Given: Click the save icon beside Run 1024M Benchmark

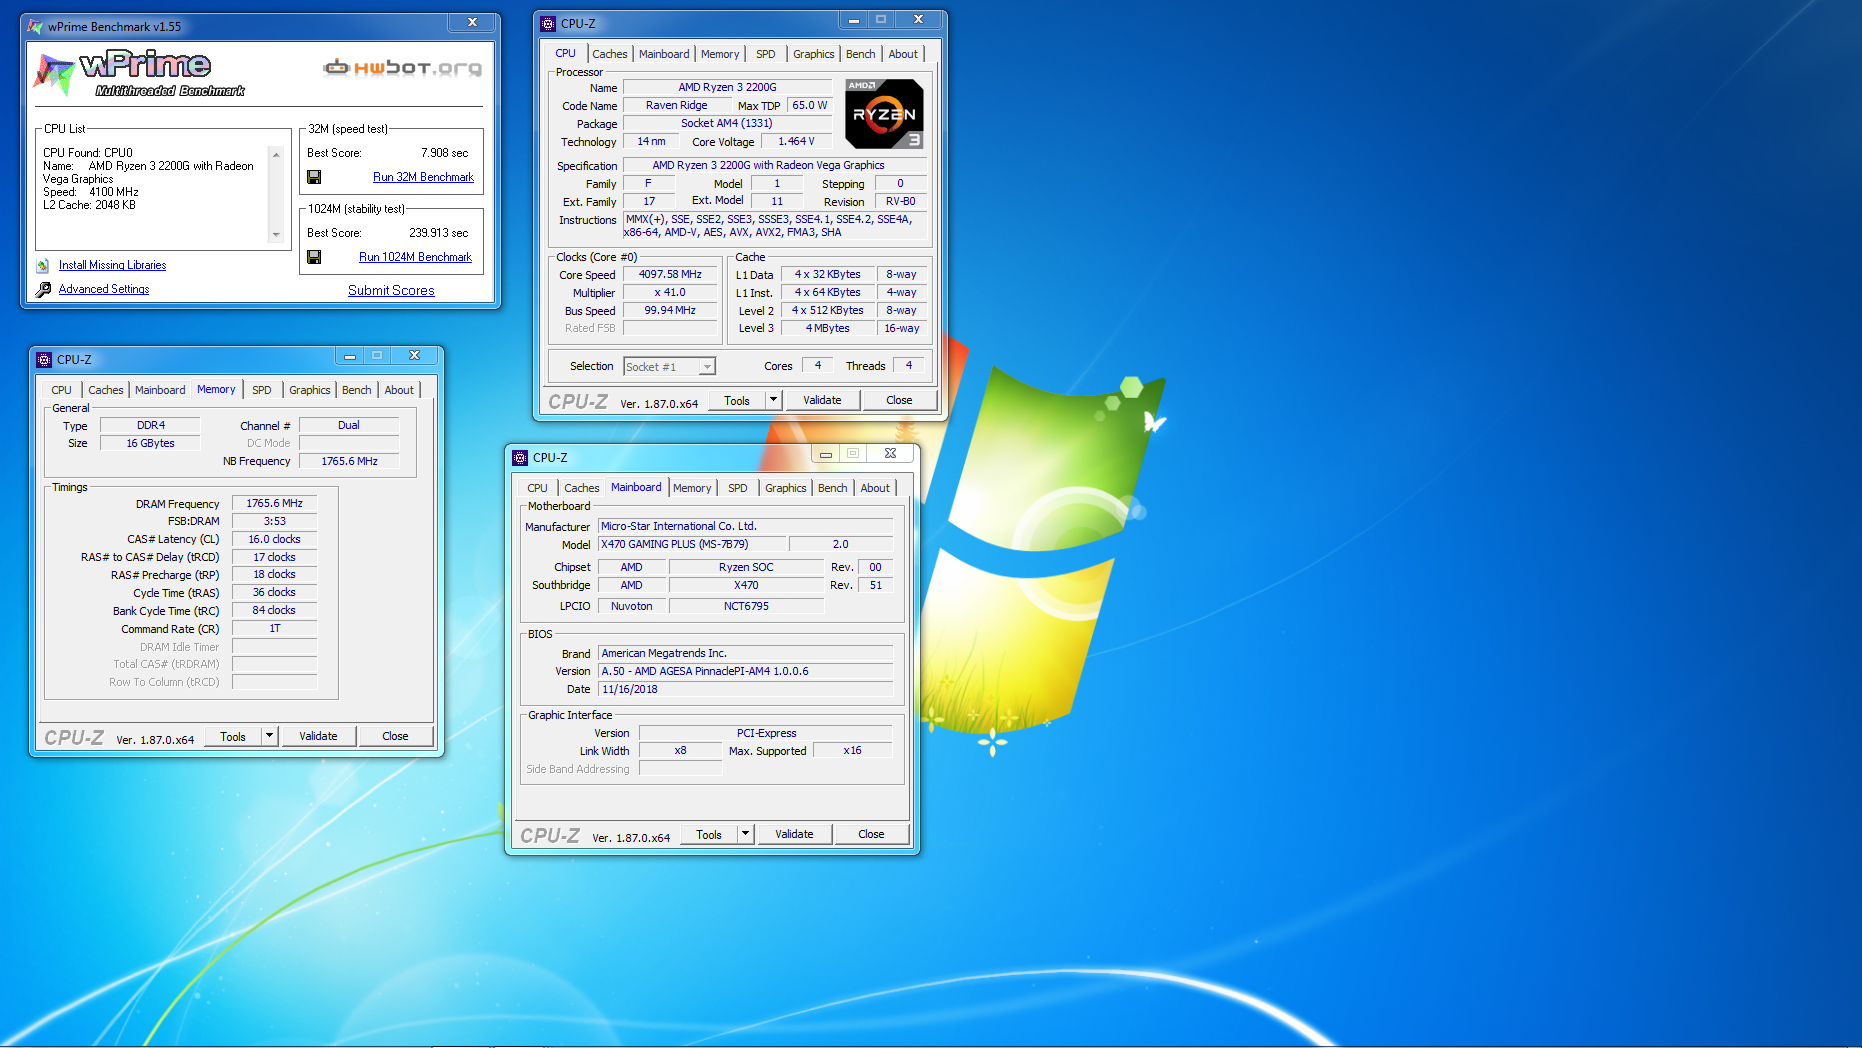Looking at the screenshot, I should (x=314, y=257).
